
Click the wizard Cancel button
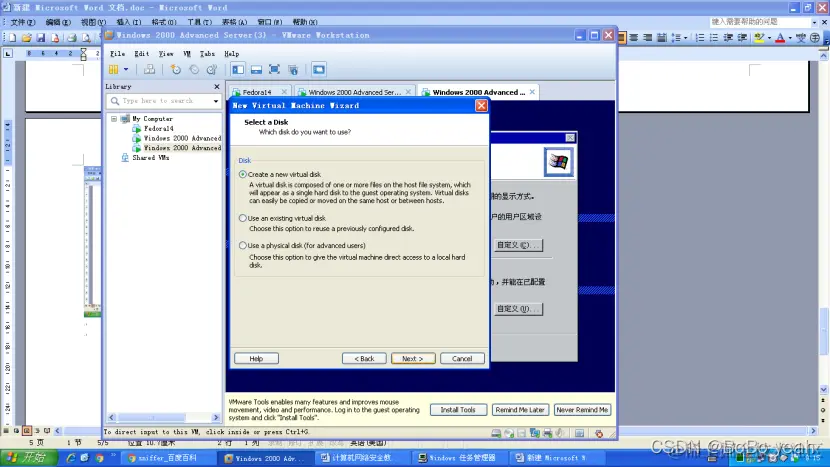click(462, 358)
